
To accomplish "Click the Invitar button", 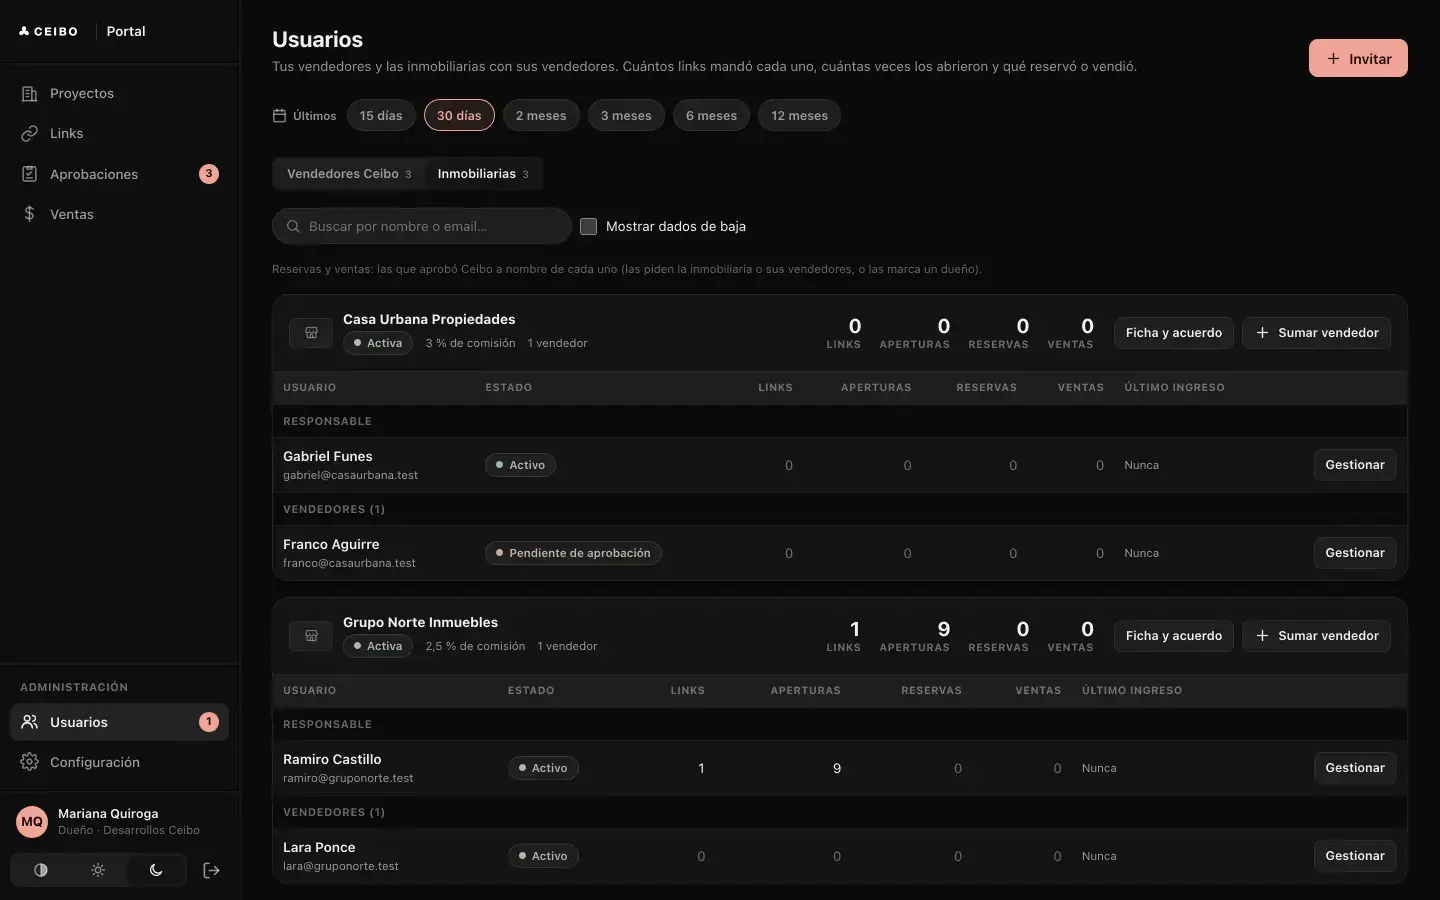I will tap(1358, 59).
